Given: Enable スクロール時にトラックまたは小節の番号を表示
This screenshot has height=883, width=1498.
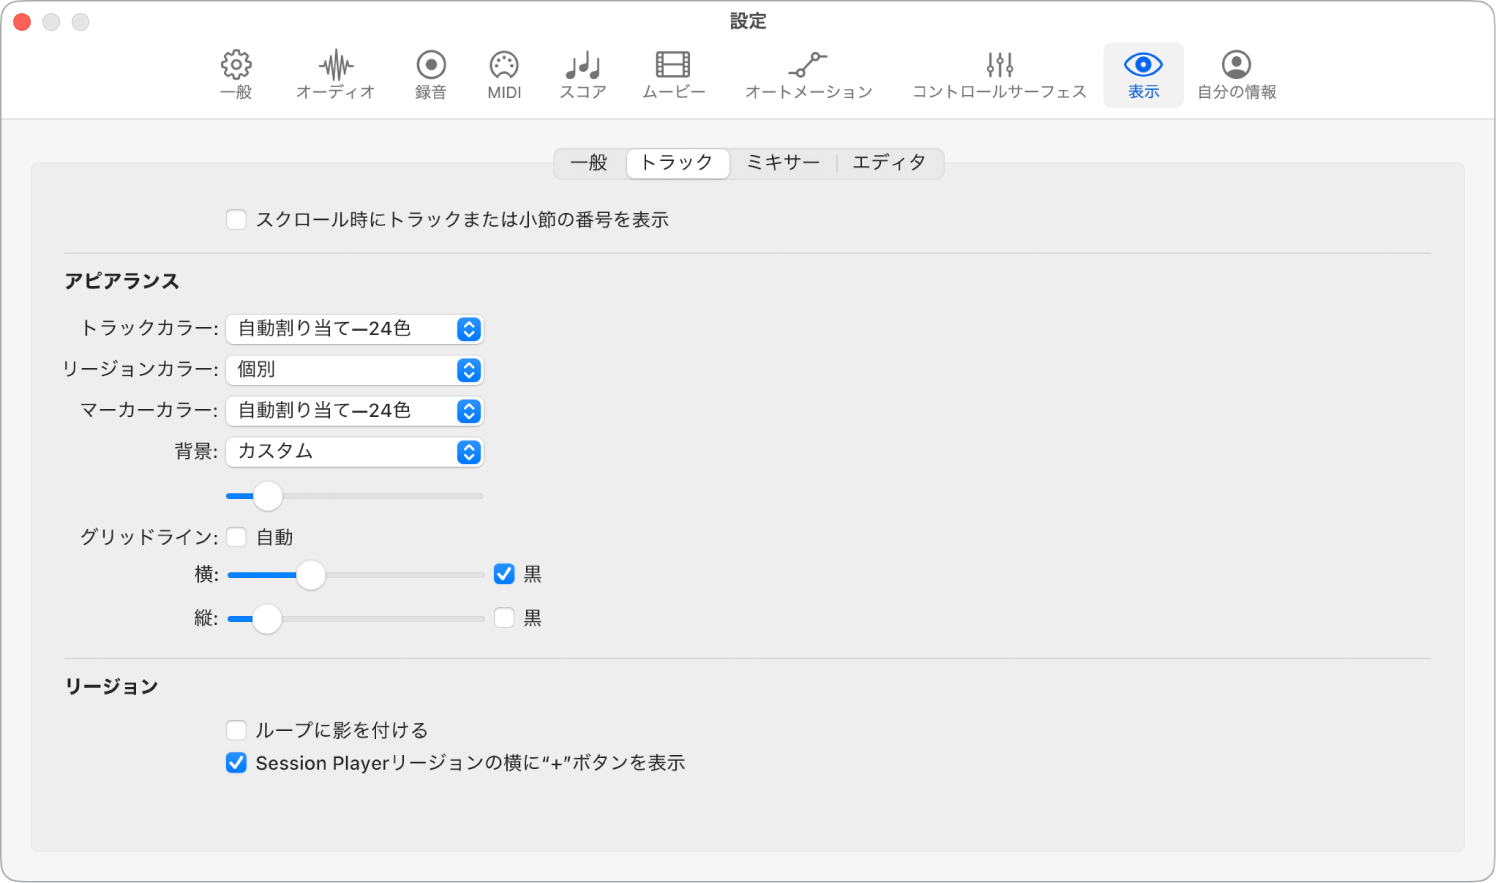Looking at the screenshot, I should [236, 219].
